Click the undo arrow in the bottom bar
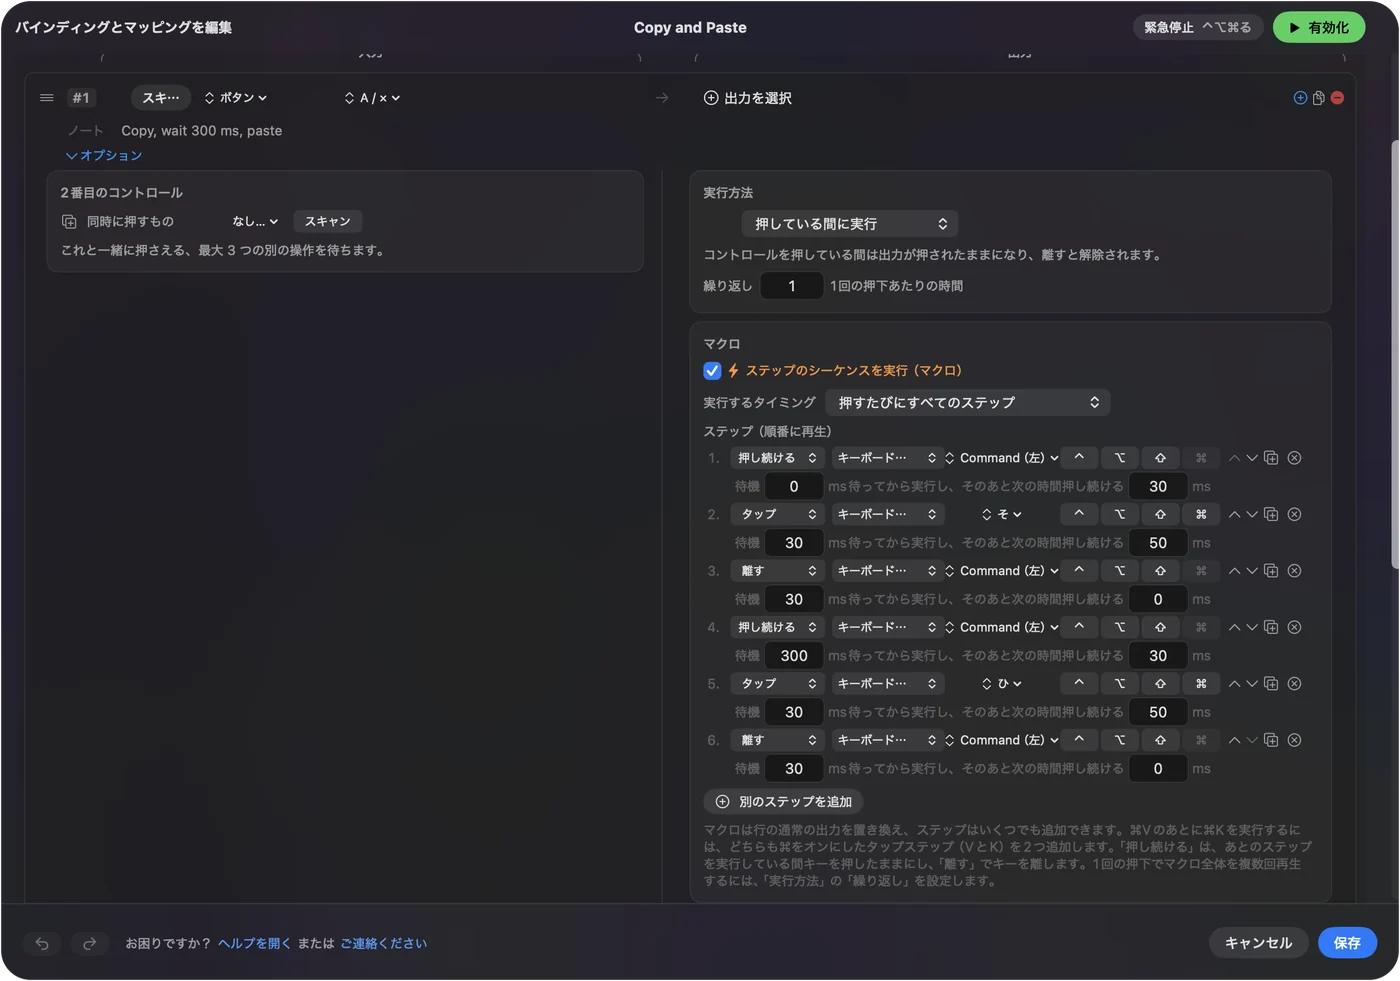The height and width of the screenshot is (981, 1400). 42,943
